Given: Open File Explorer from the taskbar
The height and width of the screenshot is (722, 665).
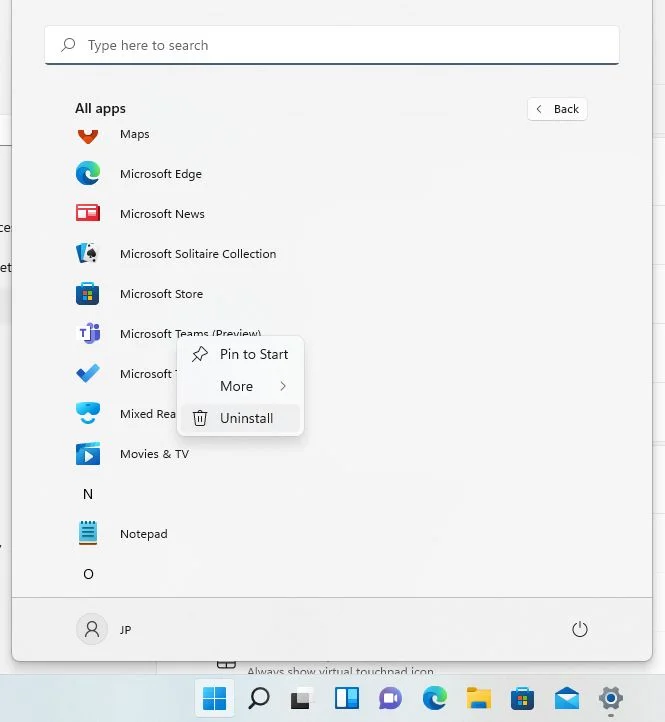Looking at the screenshot, I should click(x=479, y=698).
